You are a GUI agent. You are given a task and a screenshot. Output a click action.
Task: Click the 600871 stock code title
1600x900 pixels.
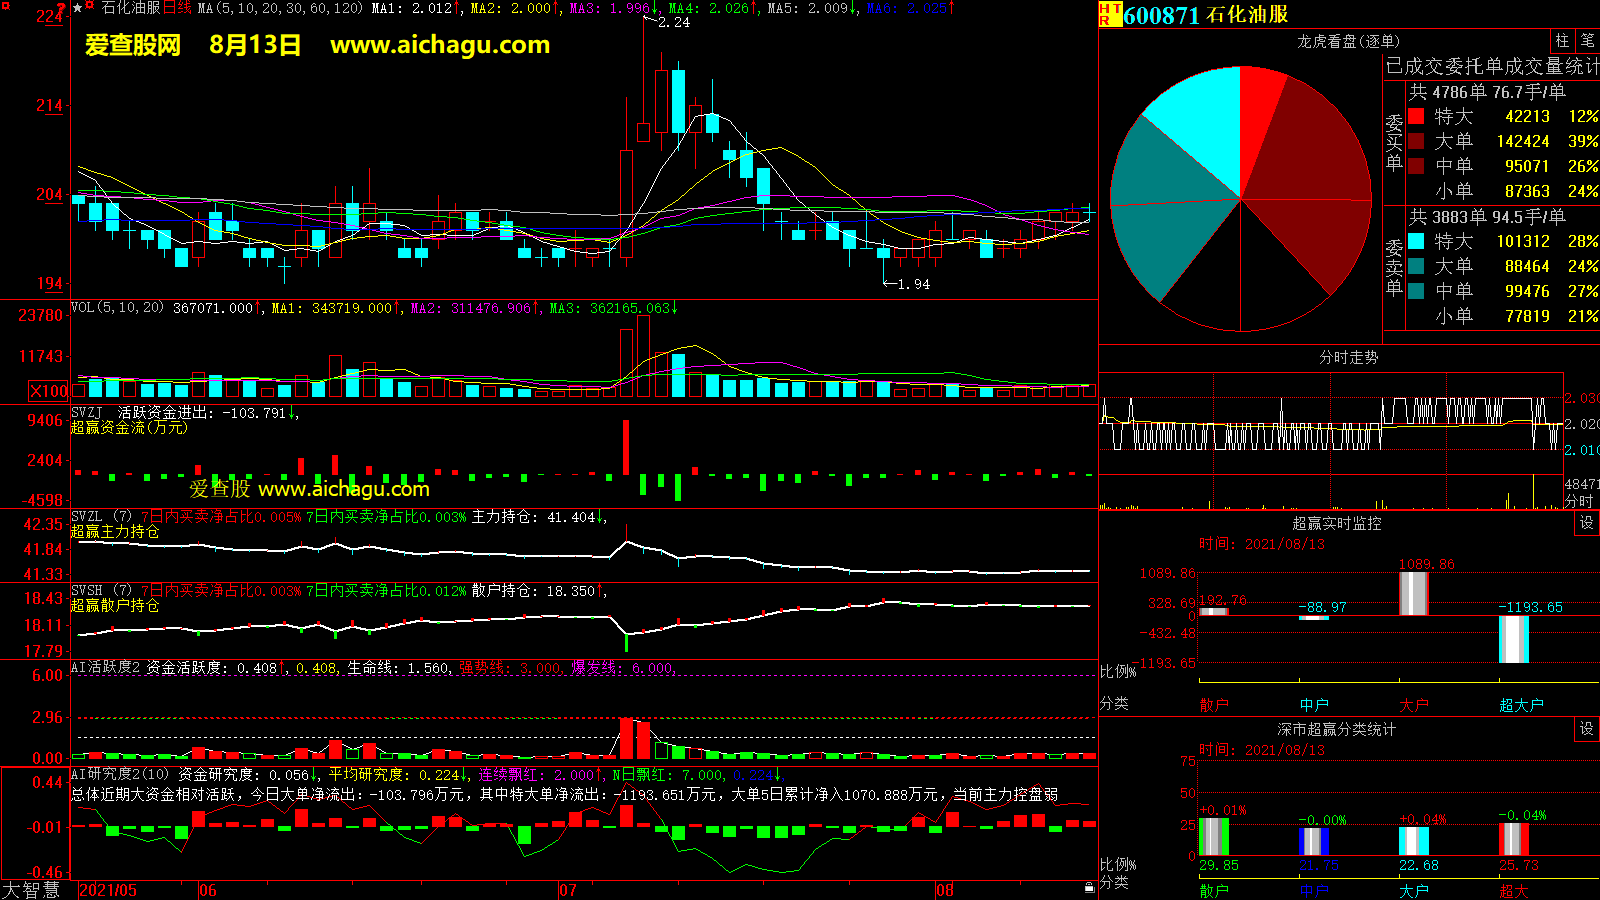[1161, 15]
